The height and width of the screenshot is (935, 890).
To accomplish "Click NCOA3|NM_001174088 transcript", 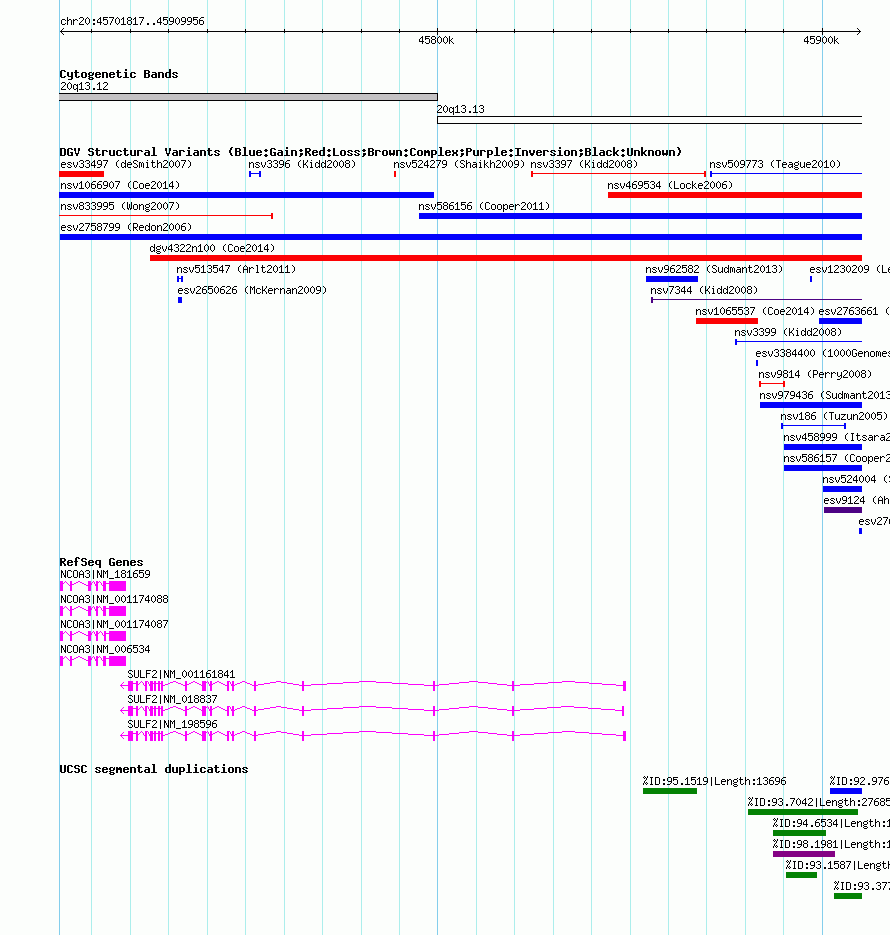I will [93, 611].
